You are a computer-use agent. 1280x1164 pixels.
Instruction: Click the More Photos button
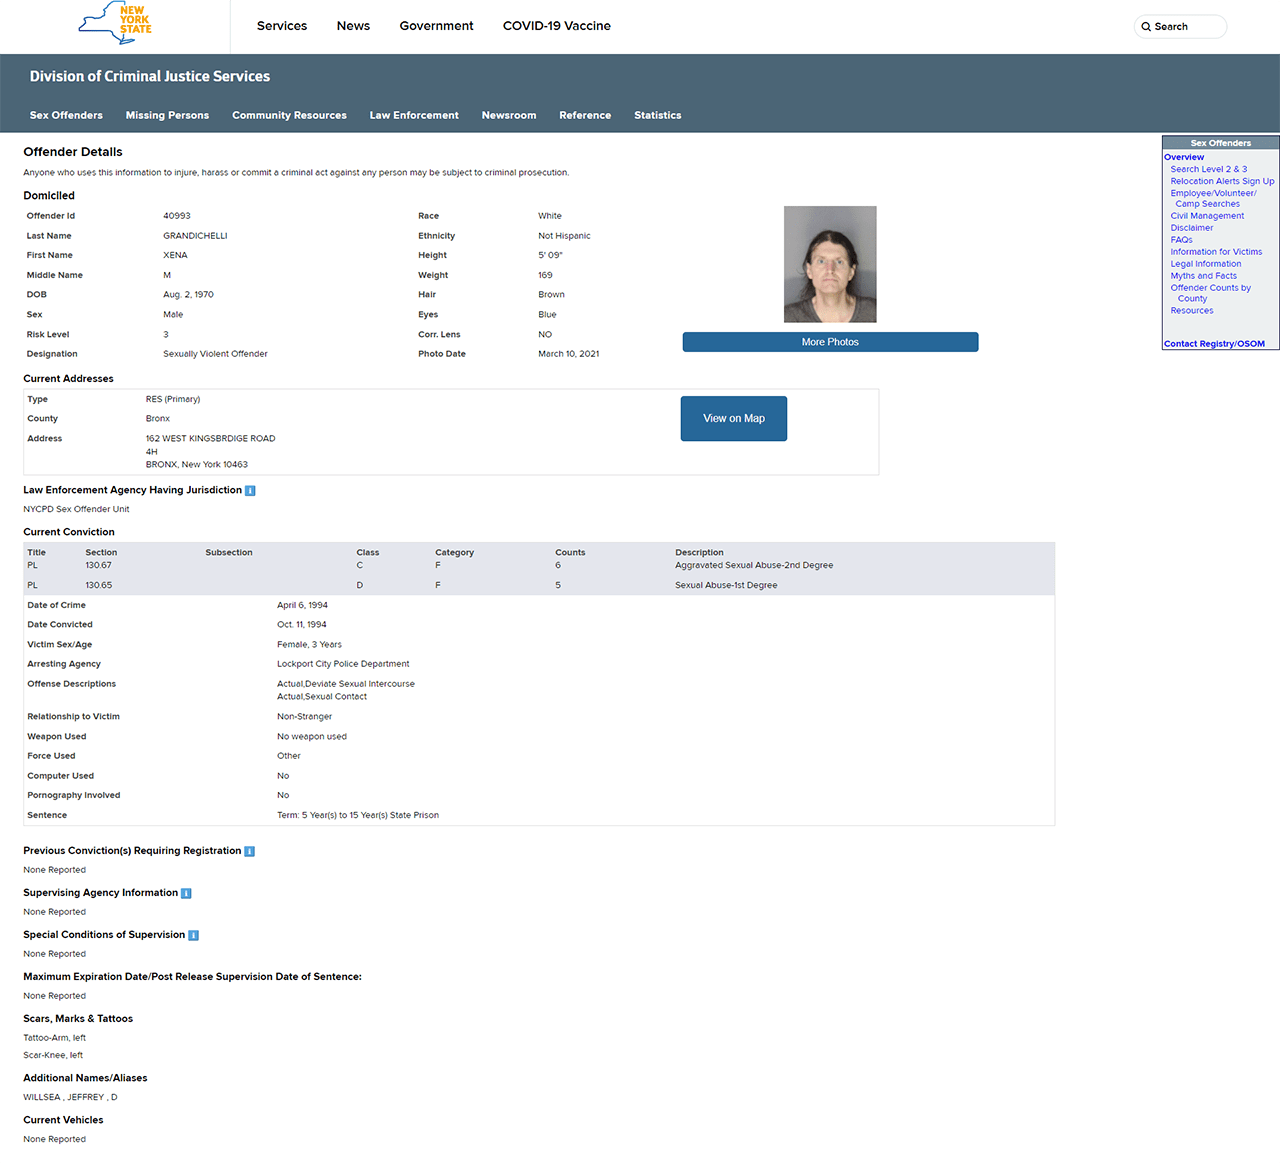point(830,342)
